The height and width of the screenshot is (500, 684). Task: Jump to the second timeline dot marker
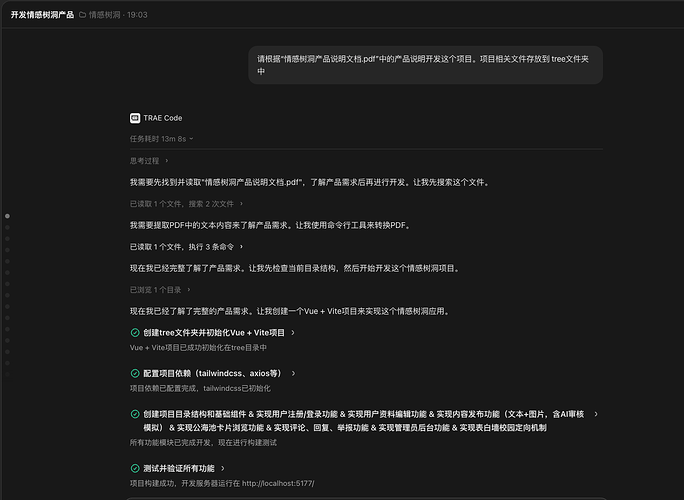7,227
